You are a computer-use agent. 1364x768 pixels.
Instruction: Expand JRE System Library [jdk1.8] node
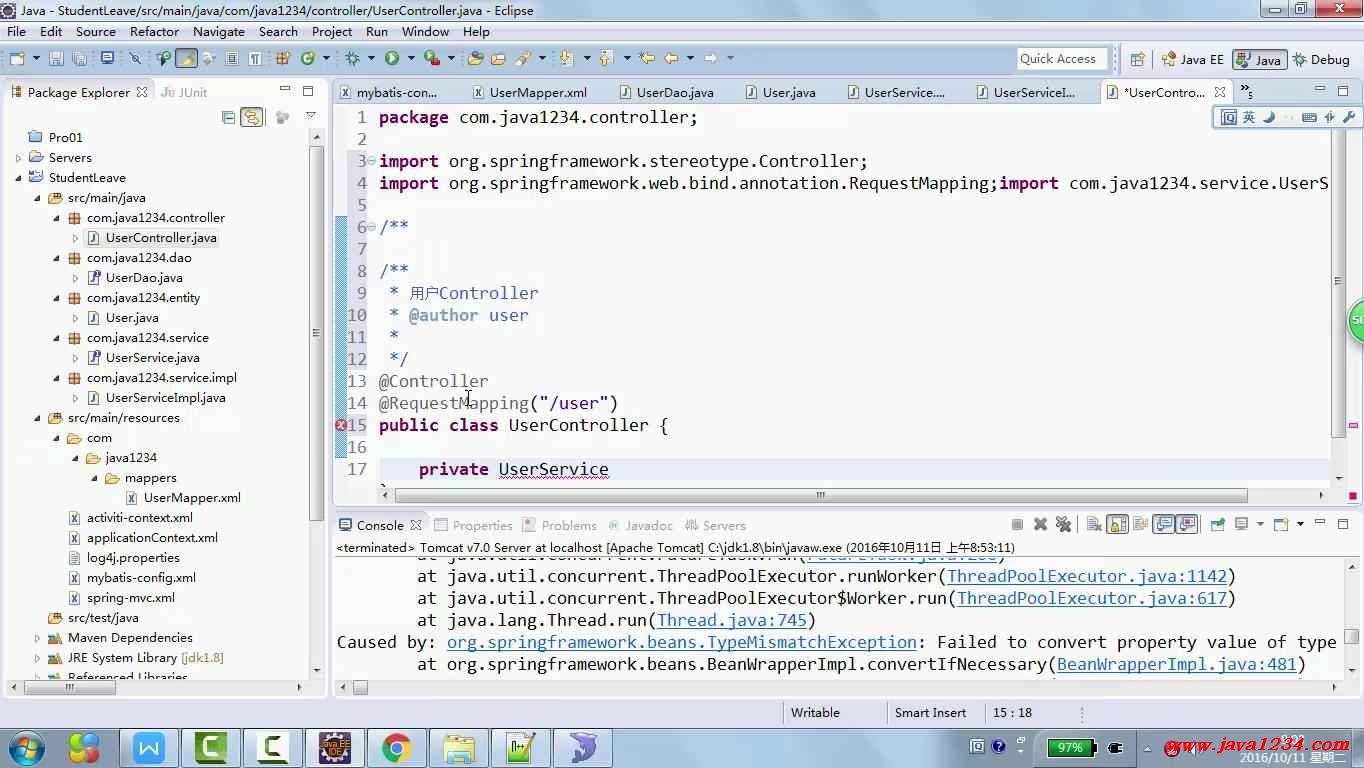coord(37,658)
